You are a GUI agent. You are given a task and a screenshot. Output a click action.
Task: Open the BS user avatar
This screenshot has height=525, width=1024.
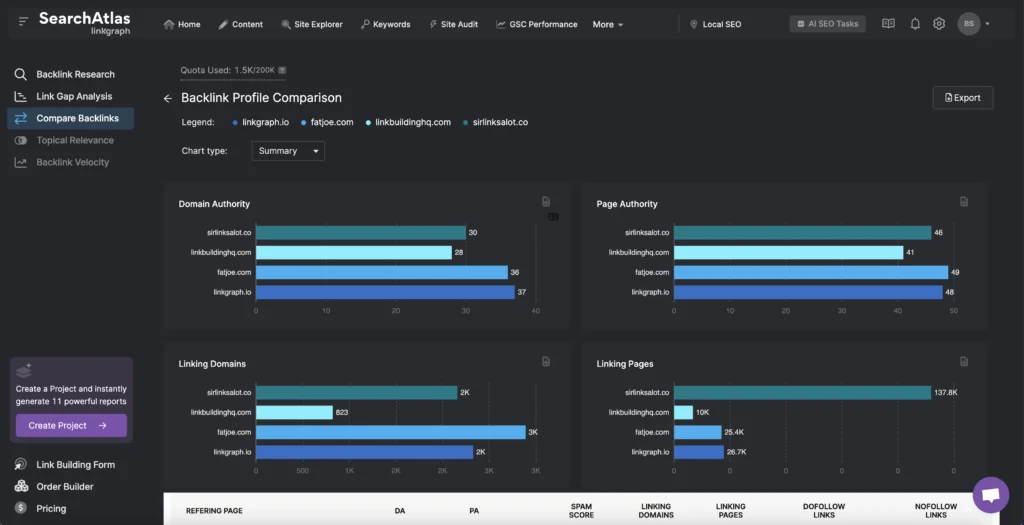point(968,24)
